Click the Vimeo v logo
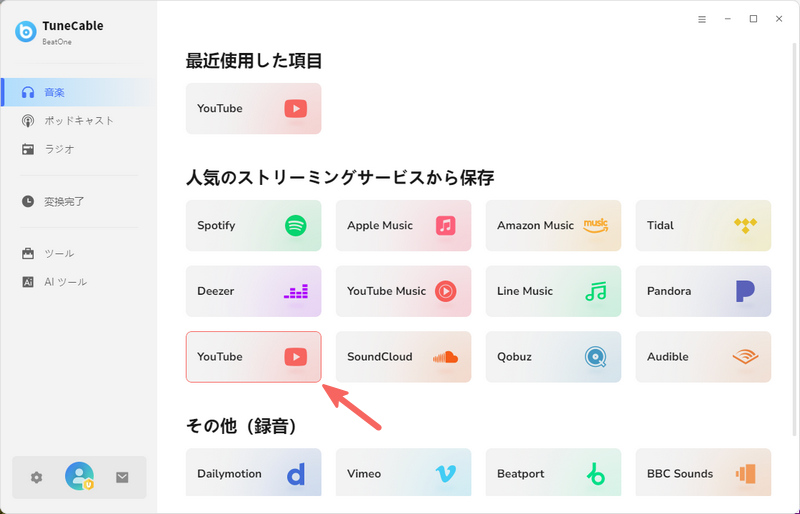 (445, 474)
